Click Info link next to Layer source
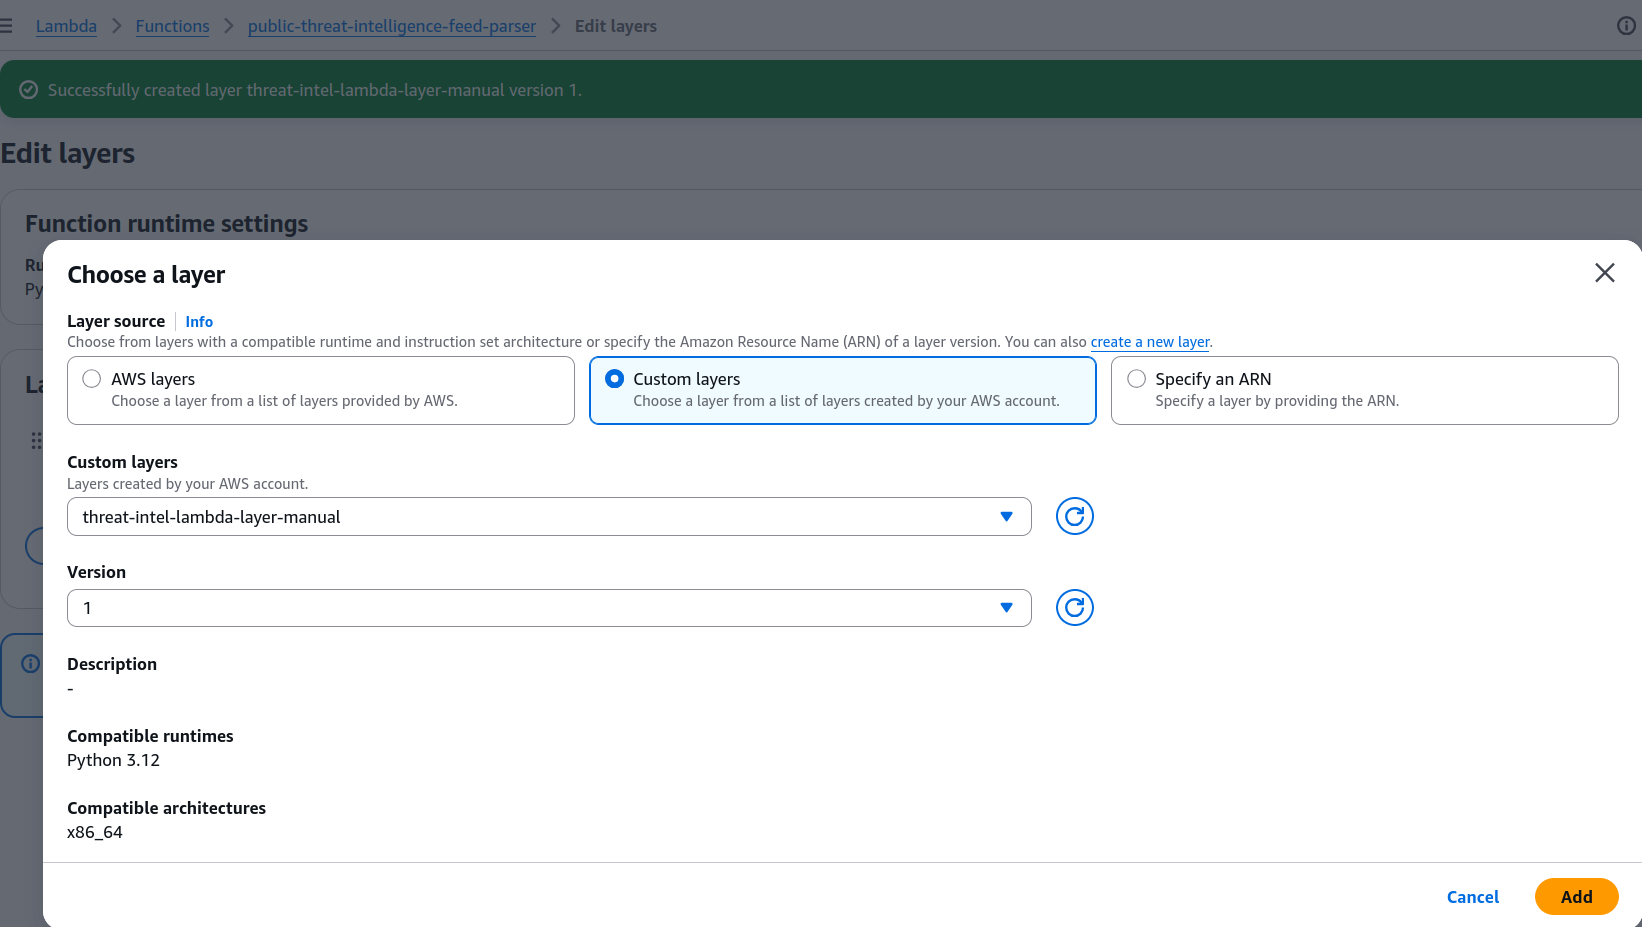Image resolution: width=1642 pixels, height=927 pixels. pos(199,321)
